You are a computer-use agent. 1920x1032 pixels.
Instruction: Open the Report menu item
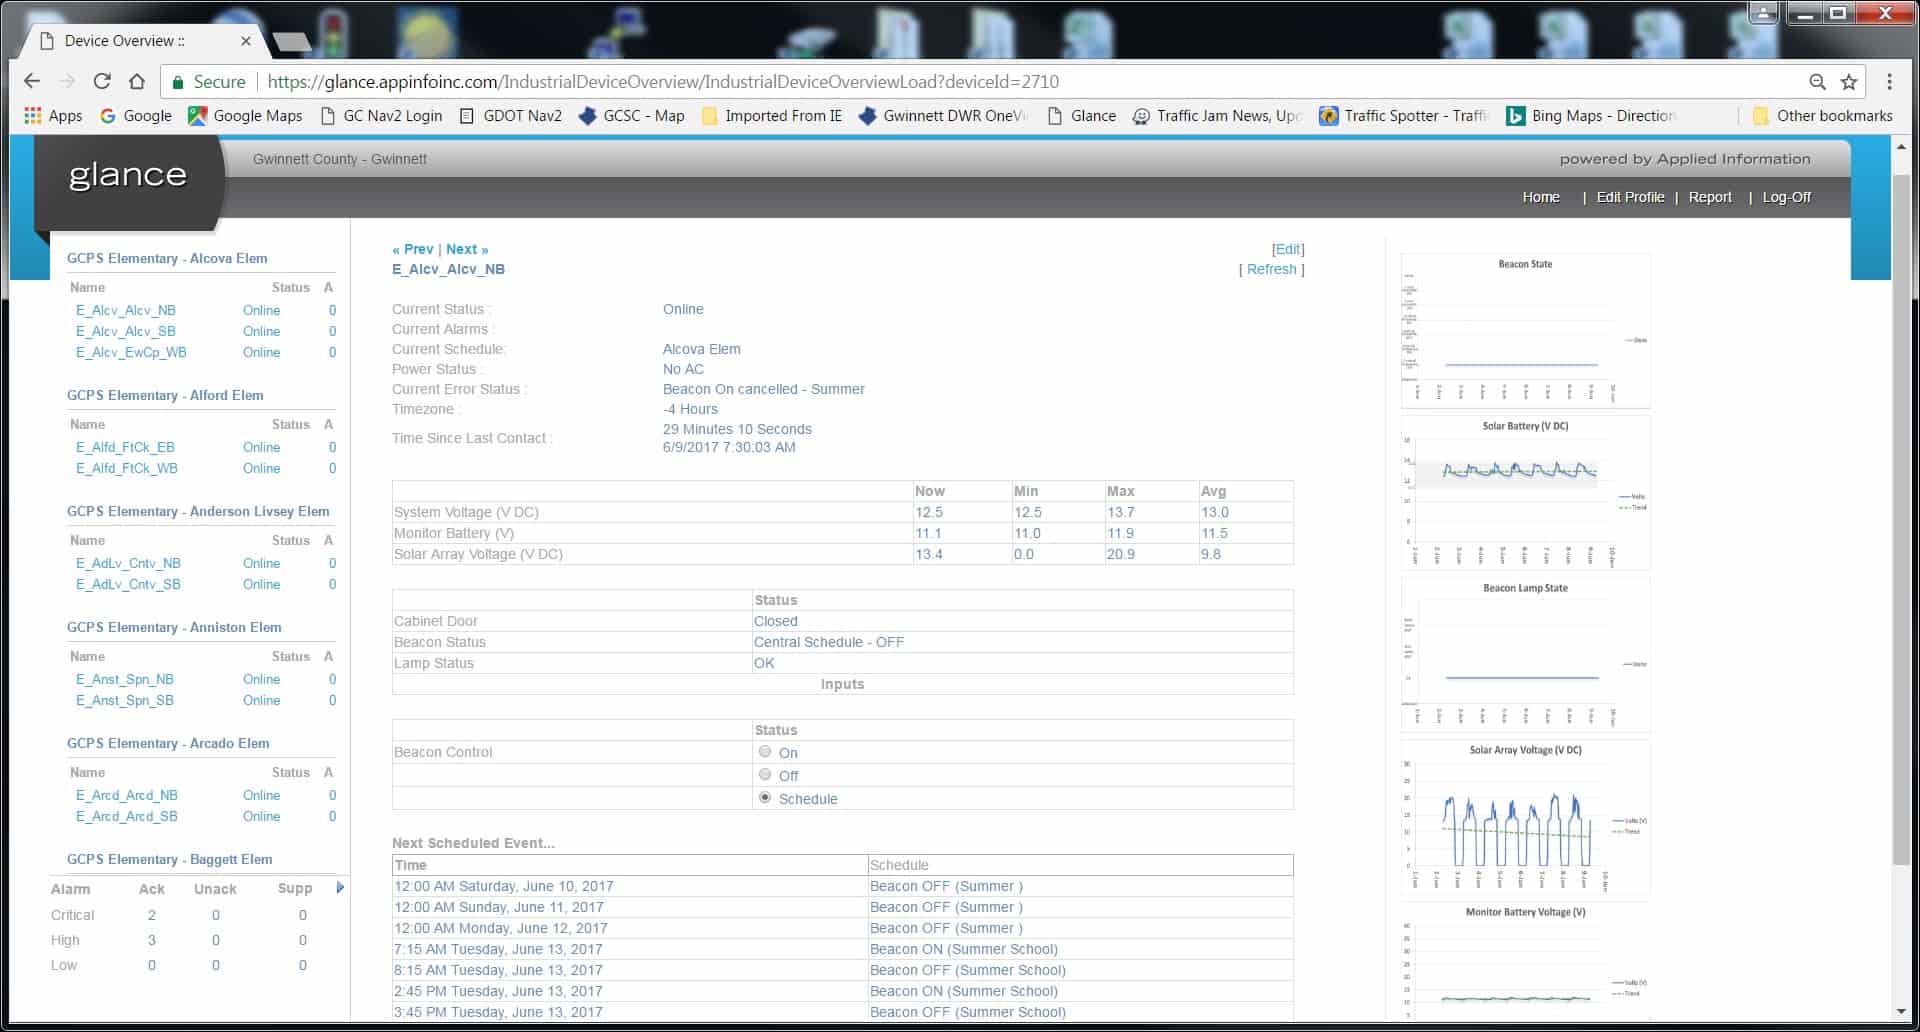[x=1709, y=197]
